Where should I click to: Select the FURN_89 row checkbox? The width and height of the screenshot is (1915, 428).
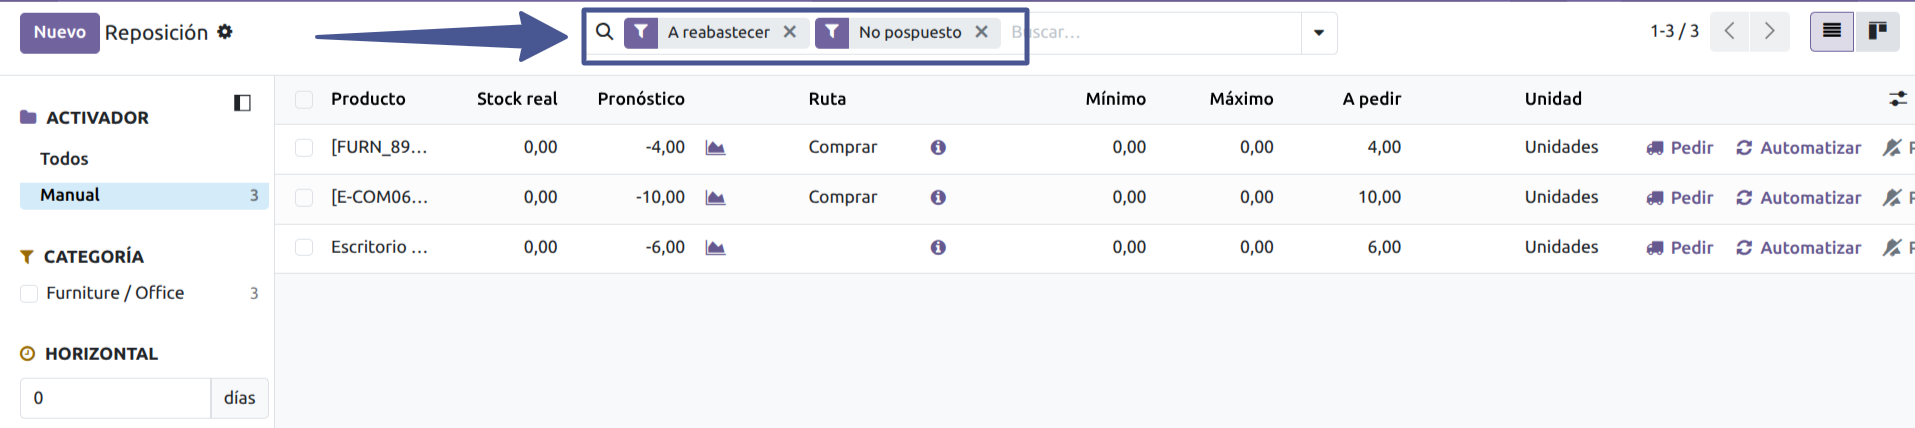pyautogui.click(x=304, y=148)
